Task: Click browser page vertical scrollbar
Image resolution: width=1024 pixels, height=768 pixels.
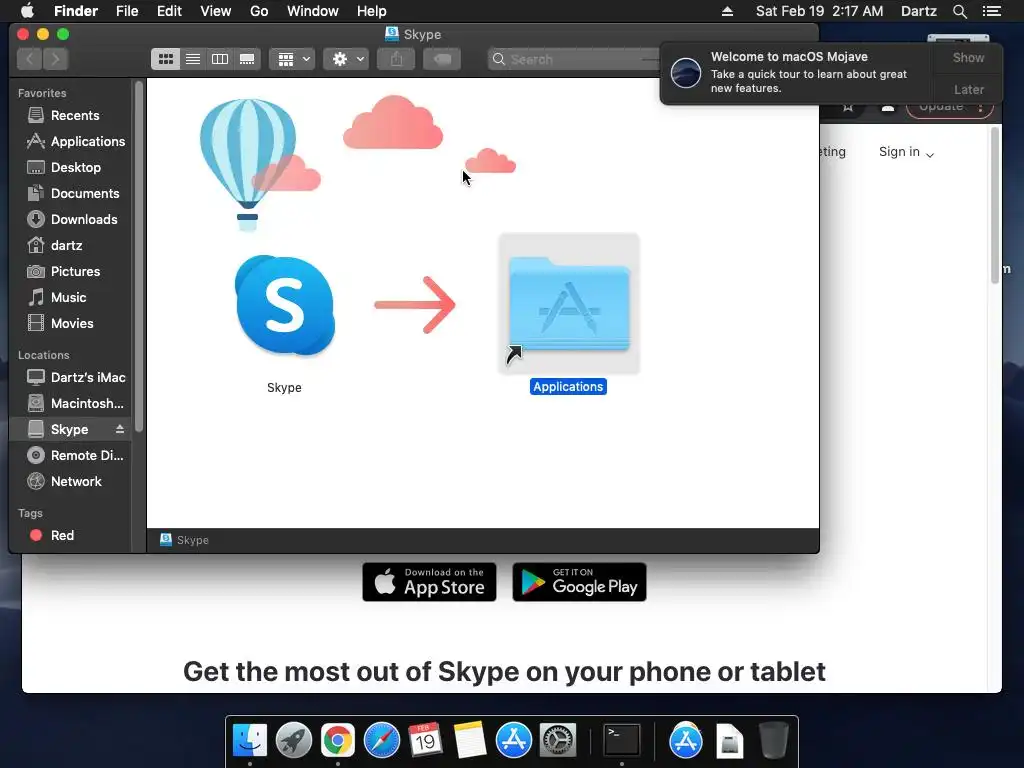Action: pyautogui.click(x=995, y=206)
